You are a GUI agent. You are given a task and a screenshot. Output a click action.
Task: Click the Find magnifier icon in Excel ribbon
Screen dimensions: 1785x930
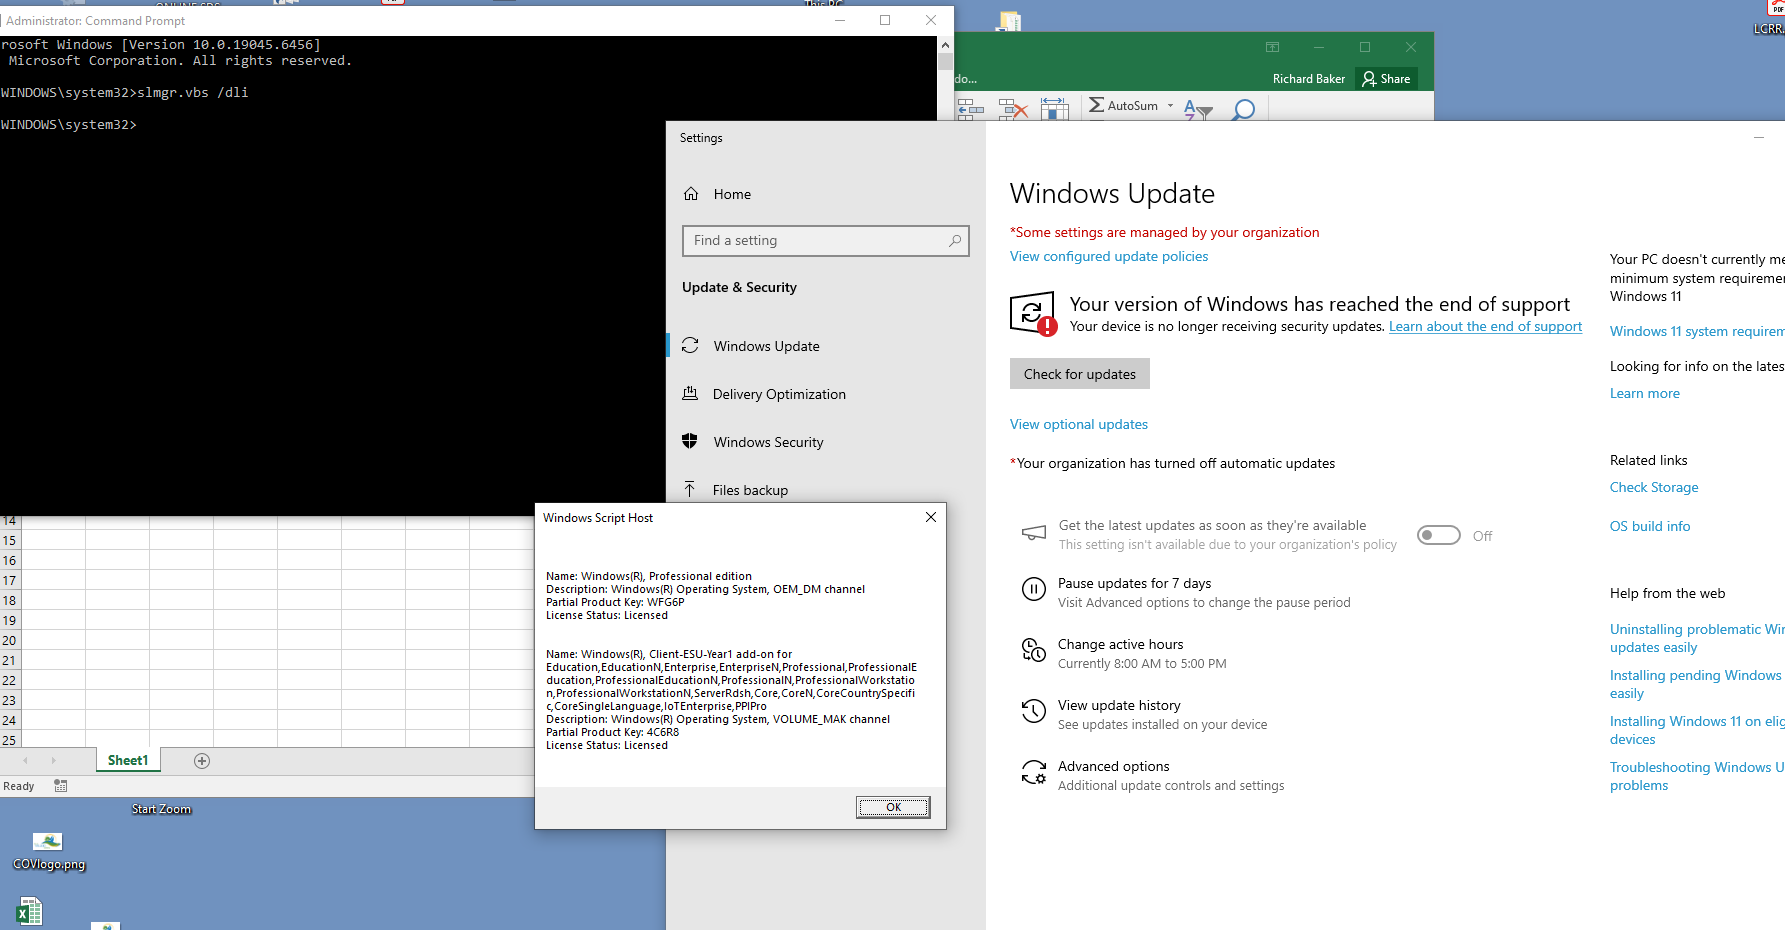(x=1243, y=108)
